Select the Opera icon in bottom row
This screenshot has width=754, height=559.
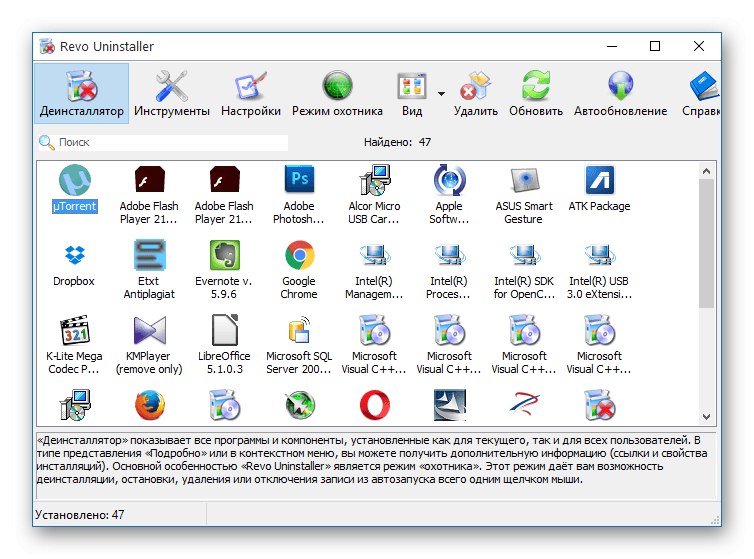(374, 405)
